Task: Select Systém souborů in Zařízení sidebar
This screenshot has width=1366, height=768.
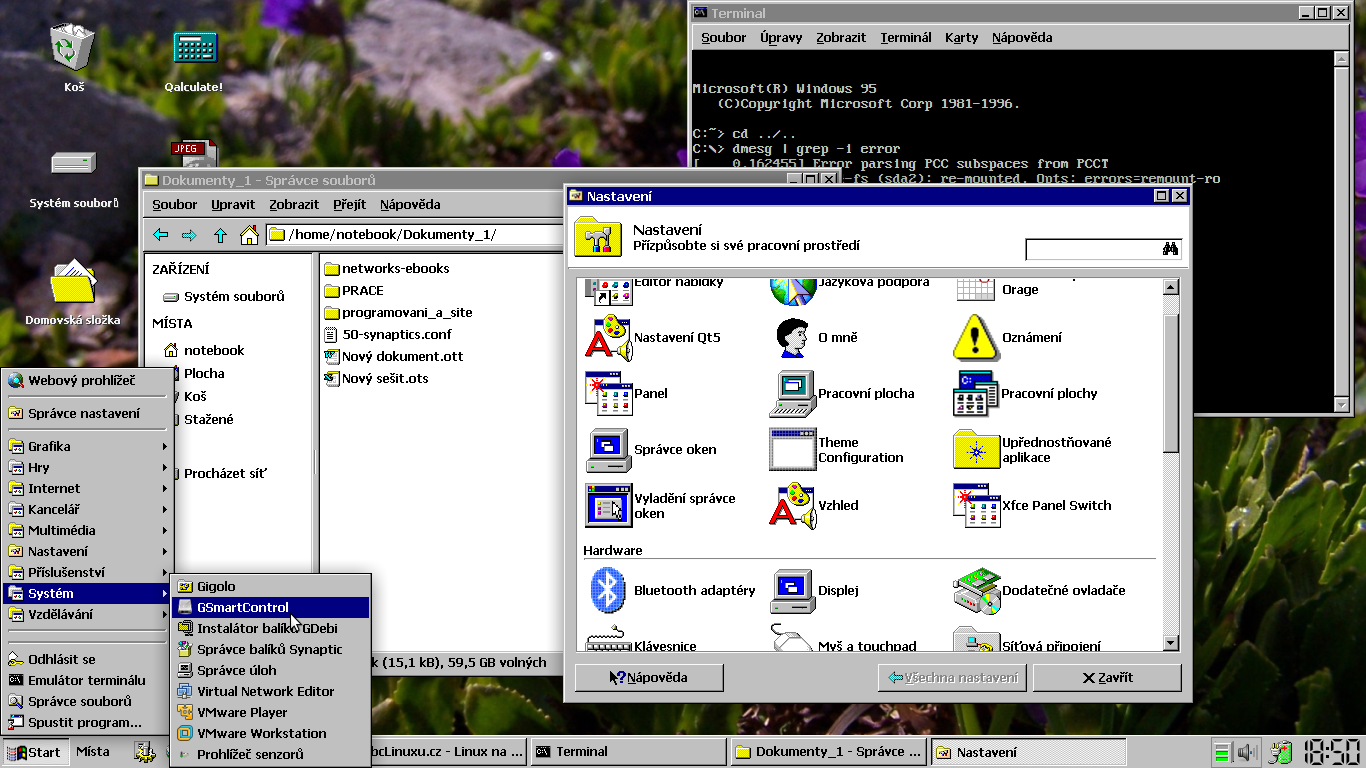Action: (x=224, y=296)
